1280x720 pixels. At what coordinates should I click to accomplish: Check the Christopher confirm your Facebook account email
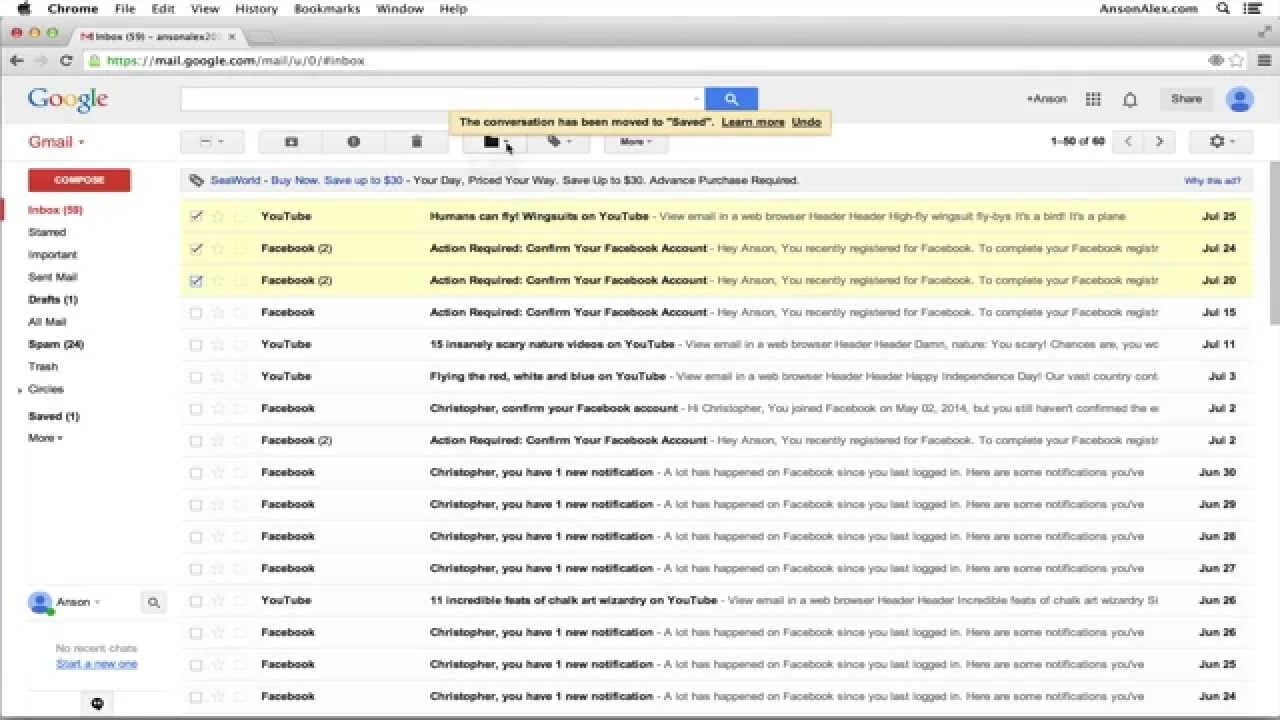point(196,409)
